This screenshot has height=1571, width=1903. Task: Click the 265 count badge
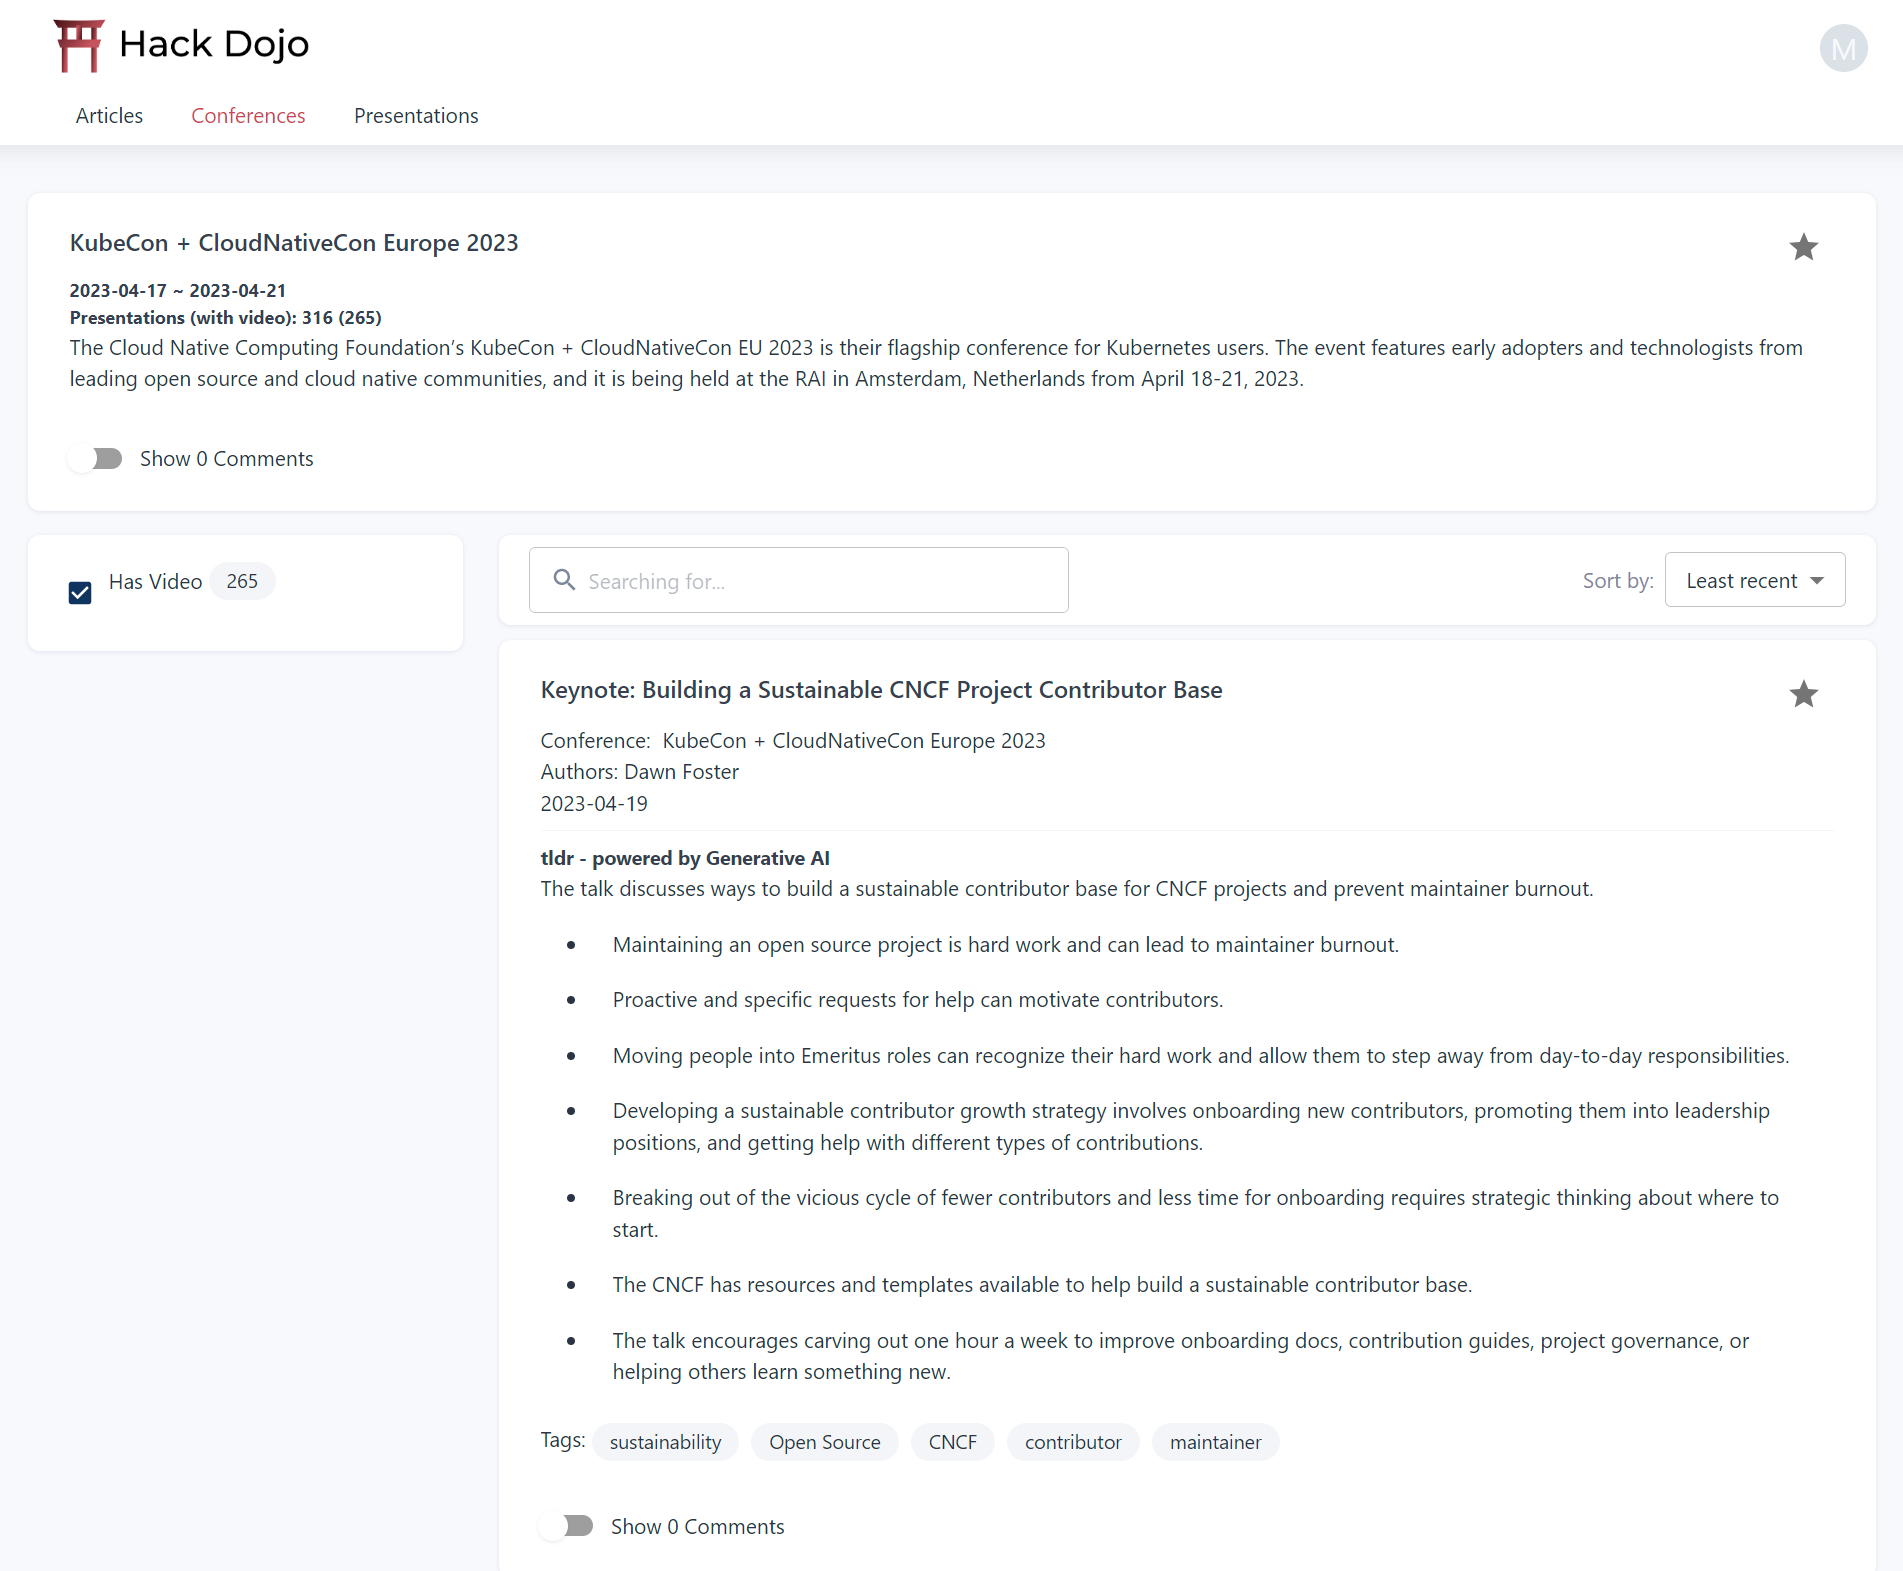[242, 581]
